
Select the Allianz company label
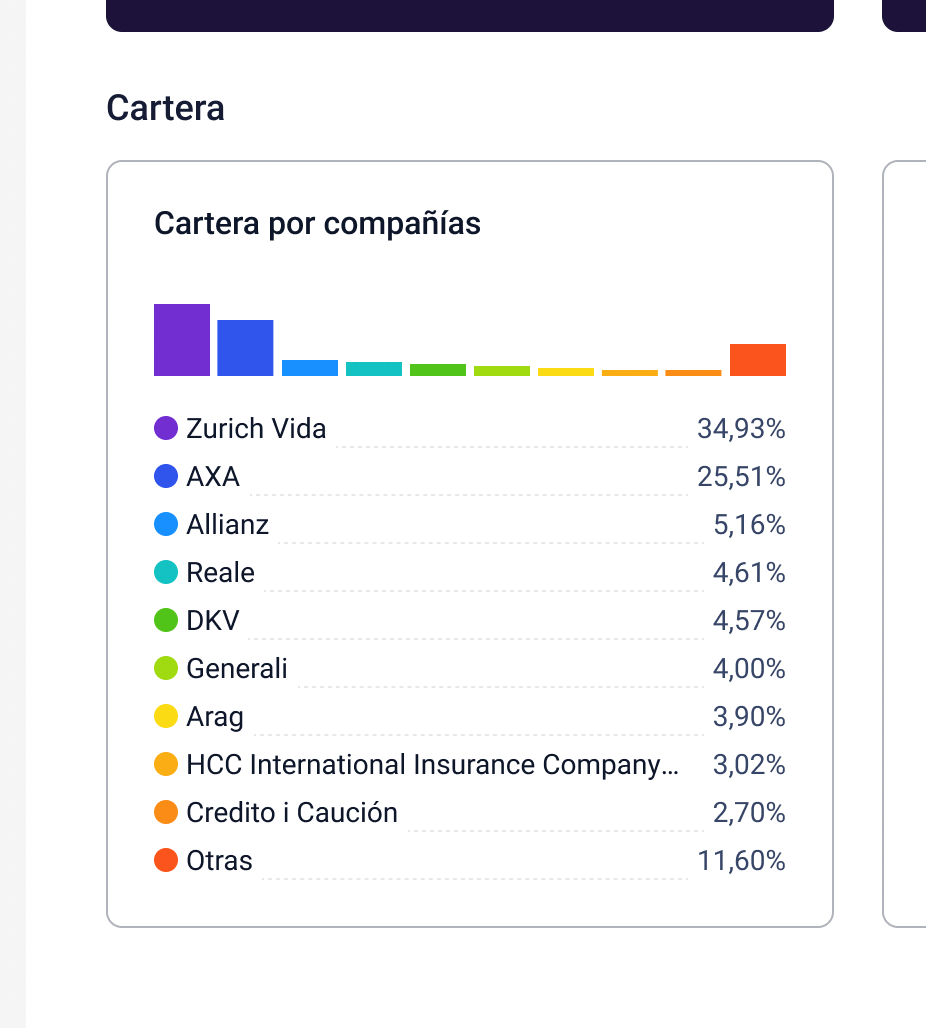(228, 525)
